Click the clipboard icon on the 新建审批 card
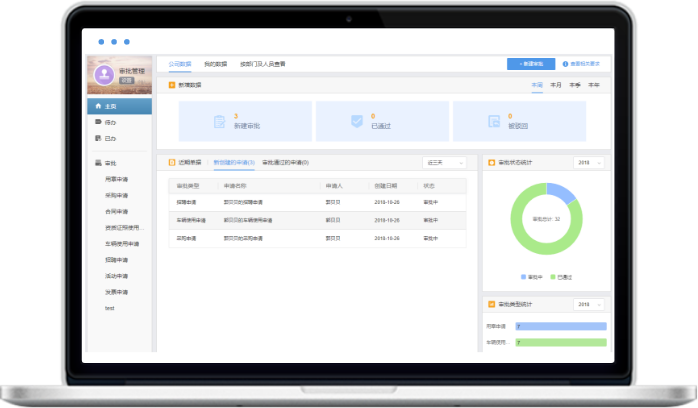 point(219,121)
